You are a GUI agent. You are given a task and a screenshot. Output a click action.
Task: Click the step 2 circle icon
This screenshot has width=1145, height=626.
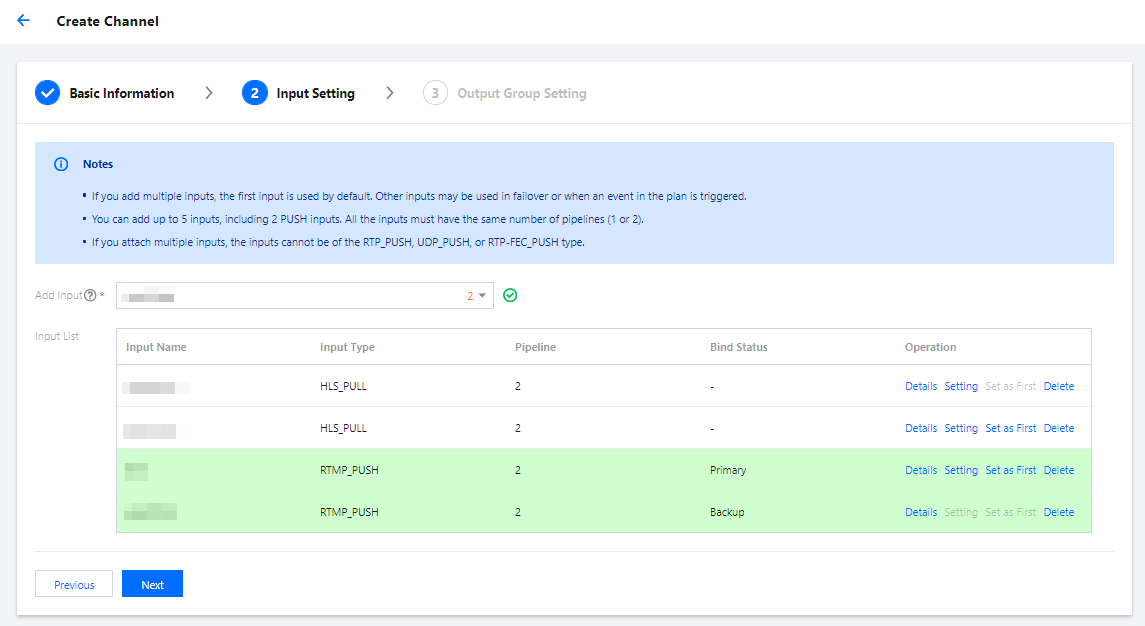pyautogui.click(x=255, y=93)
